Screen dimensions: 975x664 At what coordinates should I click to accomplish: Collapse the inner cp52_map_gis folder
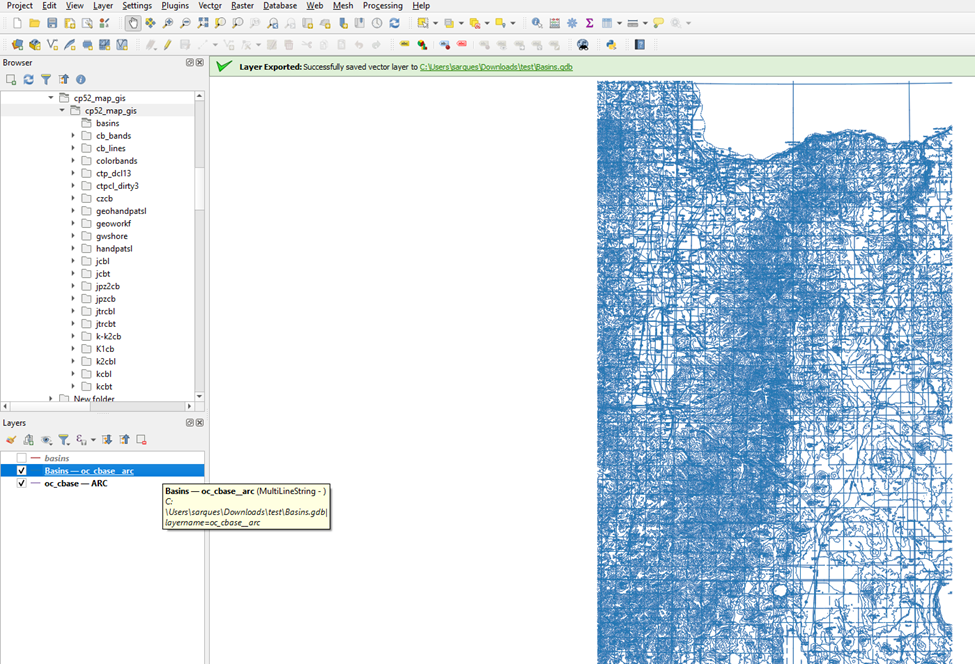click(62, 111)
